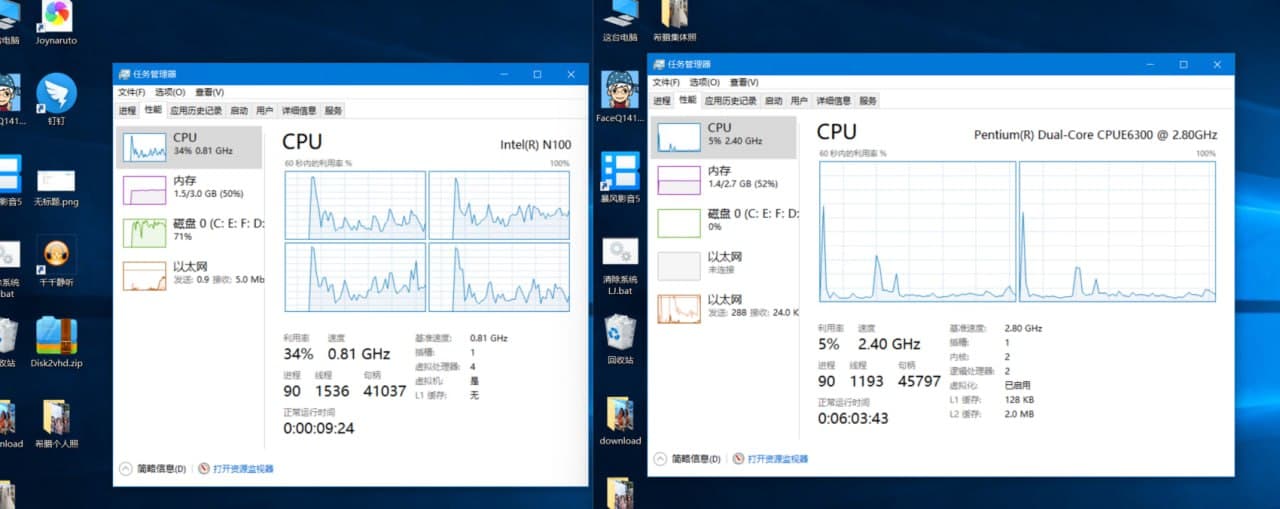The height and width of the screenshot is (509, 1280).
Task: Switch to 应用历史记录 tab in Intel N100 window
Action: [x=195, y=110]
